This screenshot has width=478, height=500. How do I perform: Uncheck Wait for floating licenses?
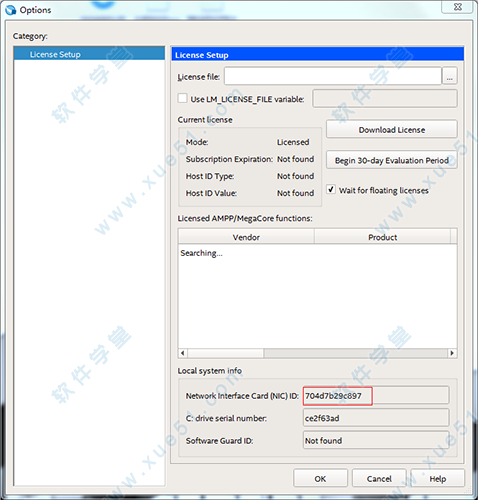point(331,189)
